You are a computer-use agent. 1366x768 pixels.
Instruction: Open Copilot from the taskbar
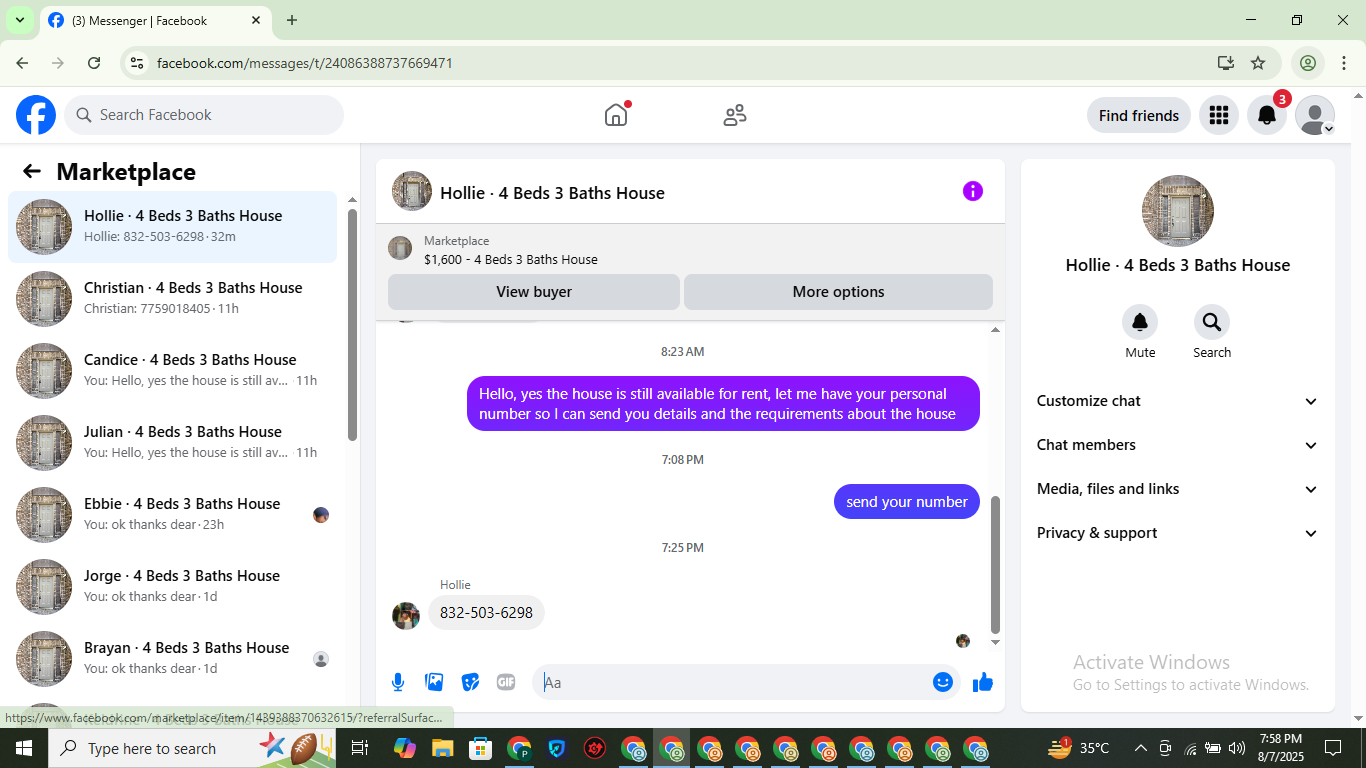point(405,748)
